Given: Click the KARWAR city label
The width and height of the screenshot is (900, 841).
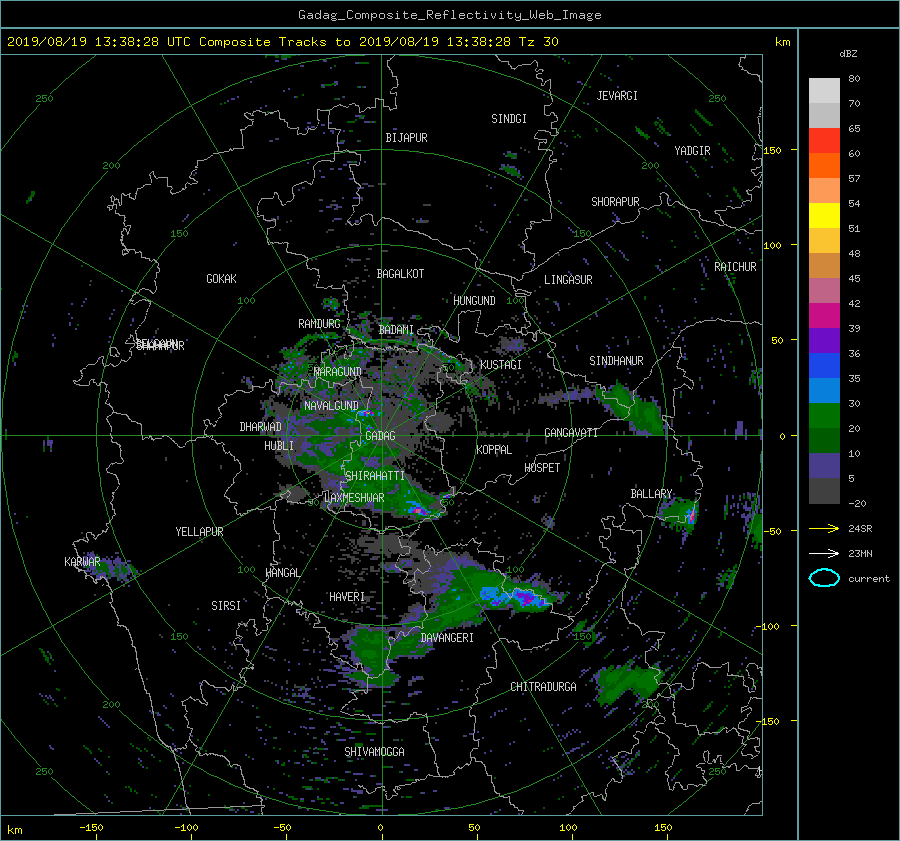Looking at the screenshot, I should point(82,561).
